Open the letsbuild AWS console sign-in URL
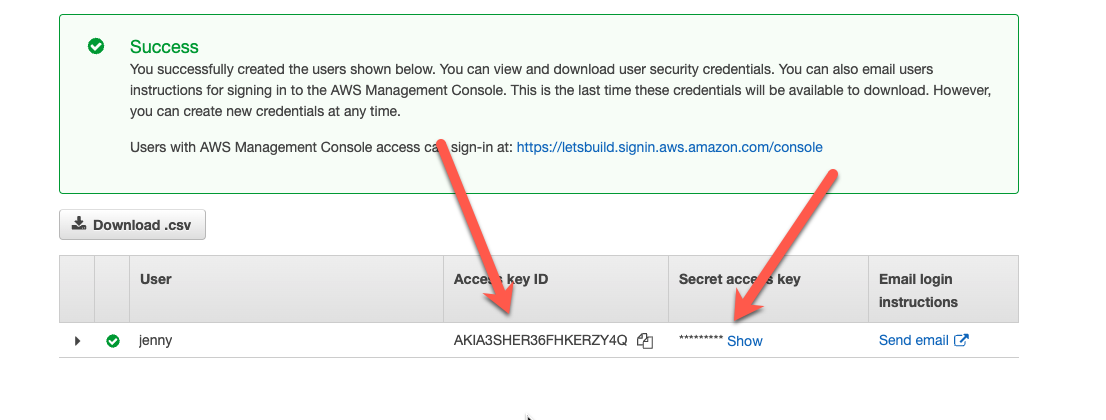Viewport: 1106px width, 420px height. [669, 148]
